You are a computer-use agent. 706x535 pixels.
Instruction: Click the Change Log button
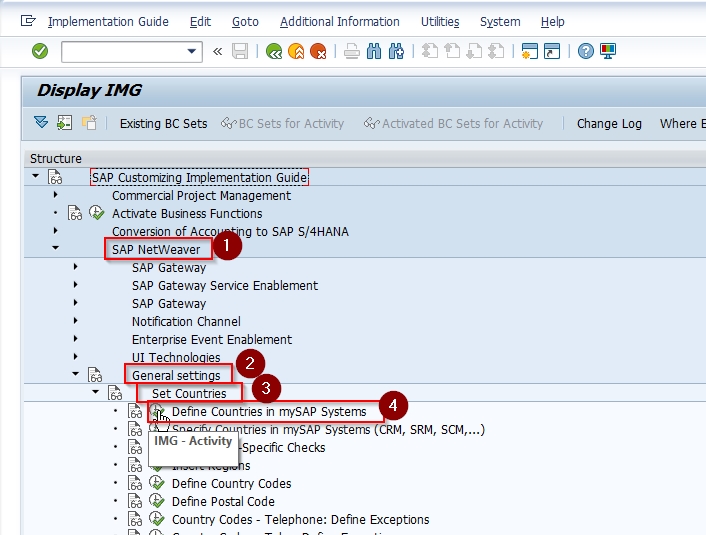tap(609, 123)
